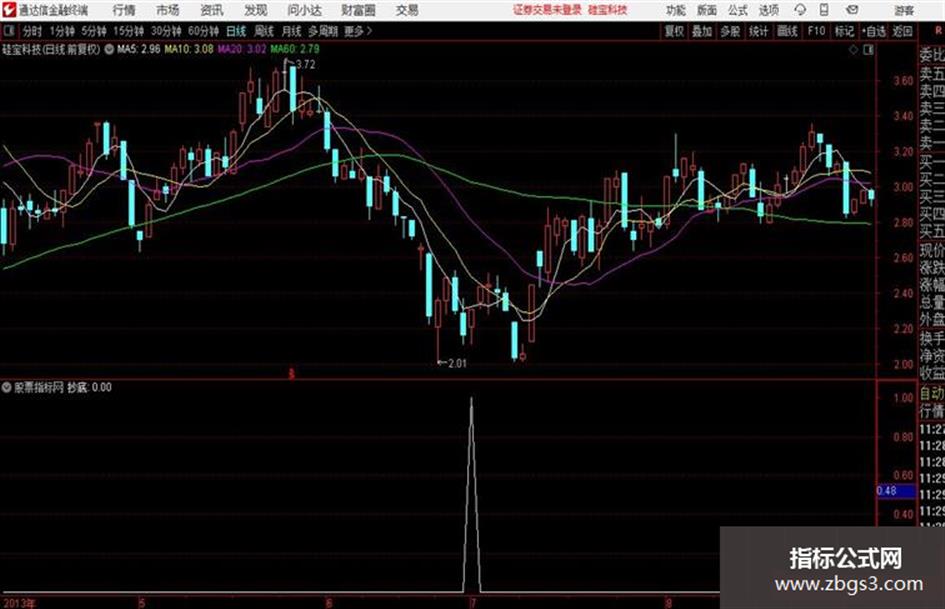
Task: Click the 游客 user label
Action: point(904,10)
